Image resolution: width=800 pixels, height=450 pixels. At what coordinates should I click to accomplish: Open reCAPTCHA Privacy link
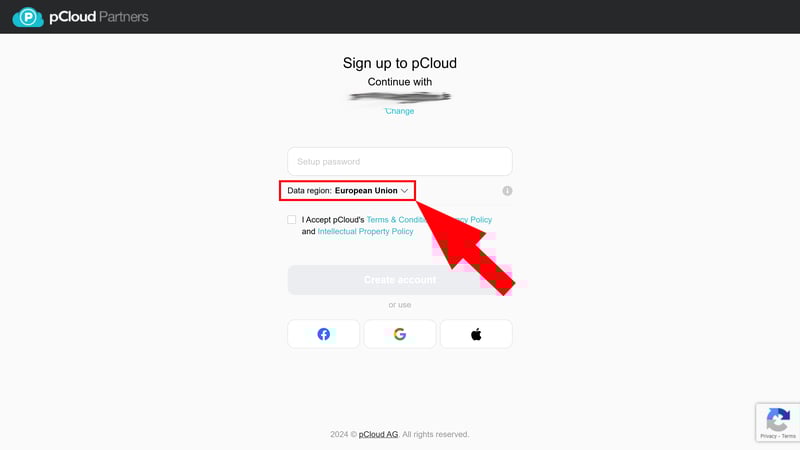pyautogui.click(x=768, y=436)
